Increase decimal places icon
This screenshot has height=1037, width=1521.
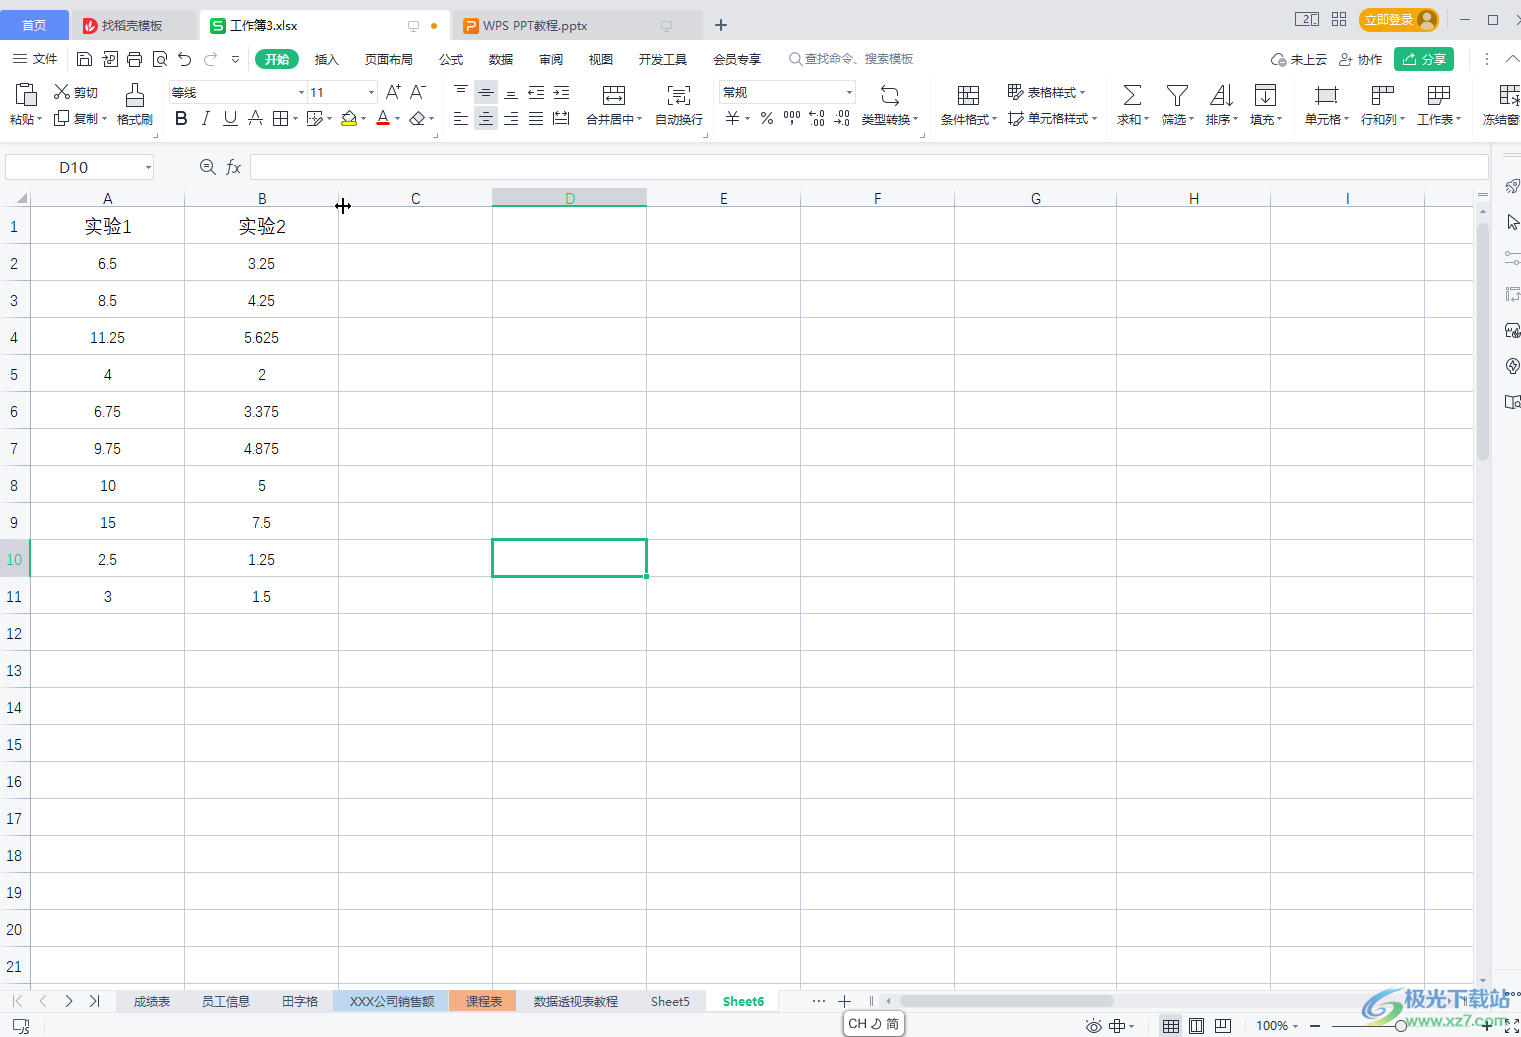817,118
